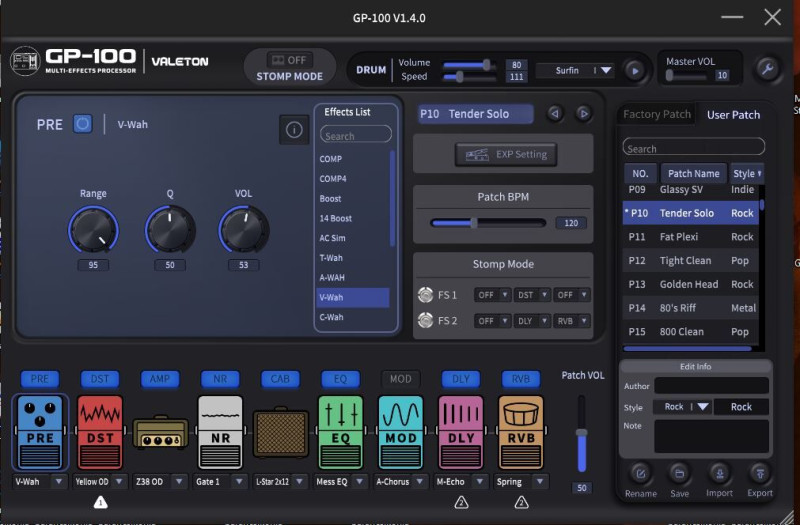Click the Import patch icon
Viewport: 800px width, 525px height.
[x=719, y=474]
